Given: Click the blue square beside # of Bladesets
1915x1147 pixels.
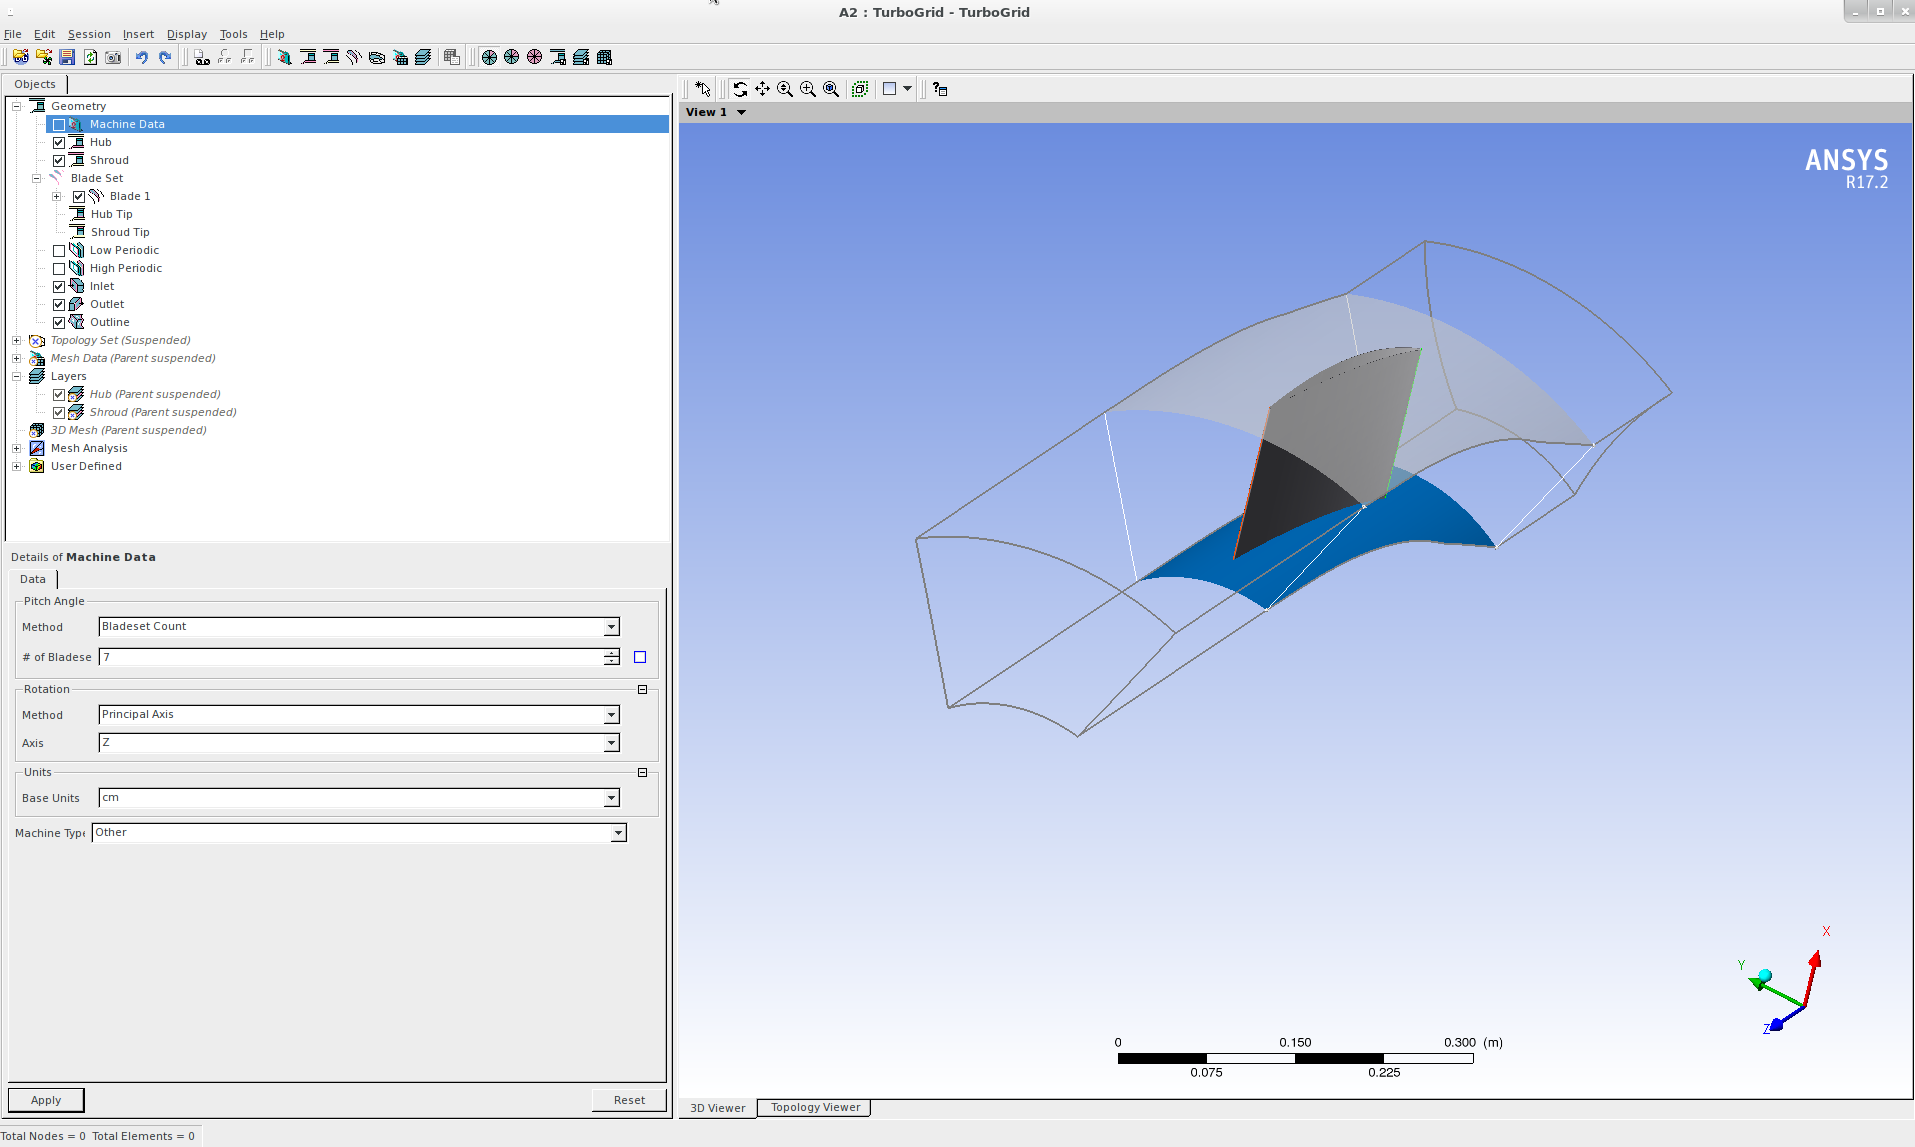Looking at the screenshot, I should coord(640,657).
